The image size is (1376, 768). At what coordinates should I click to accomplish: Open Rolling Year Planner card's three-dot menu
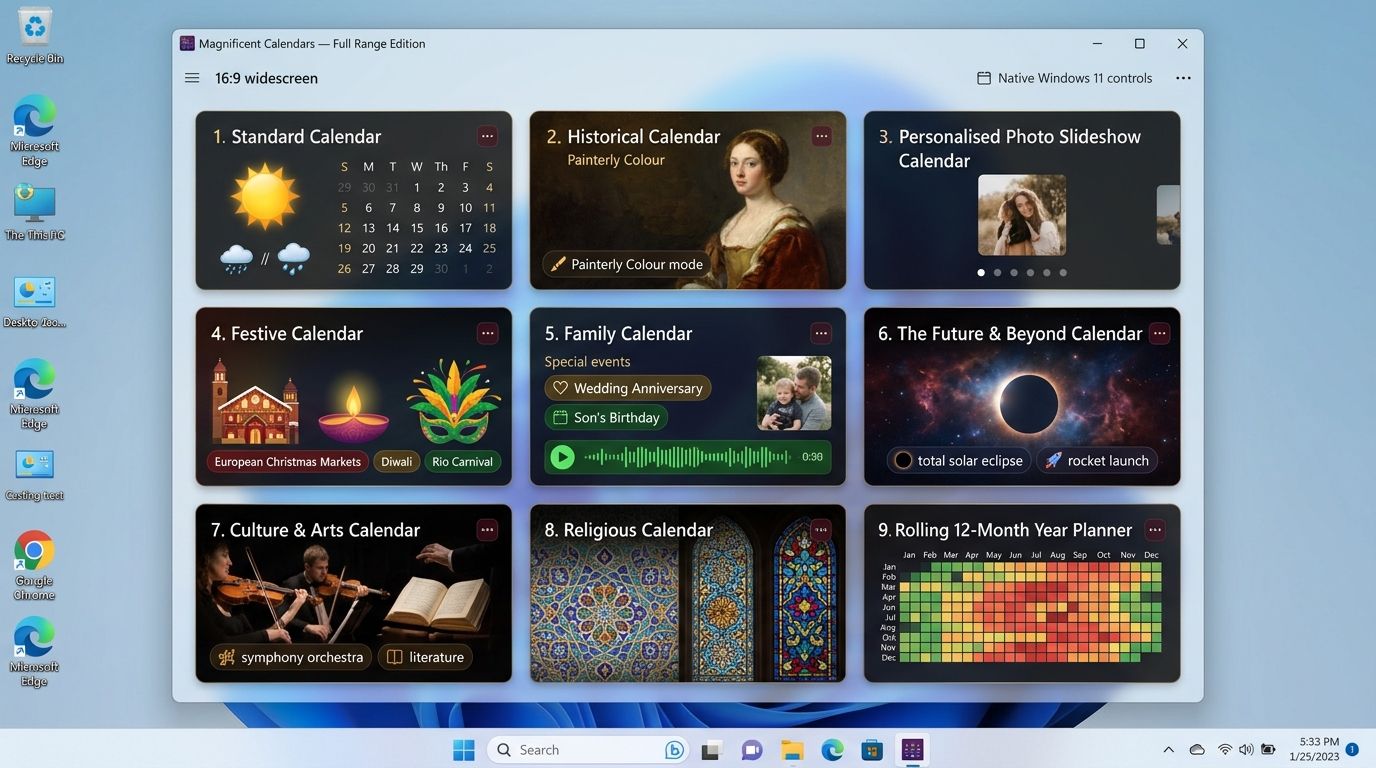(x=1155, y=530)
